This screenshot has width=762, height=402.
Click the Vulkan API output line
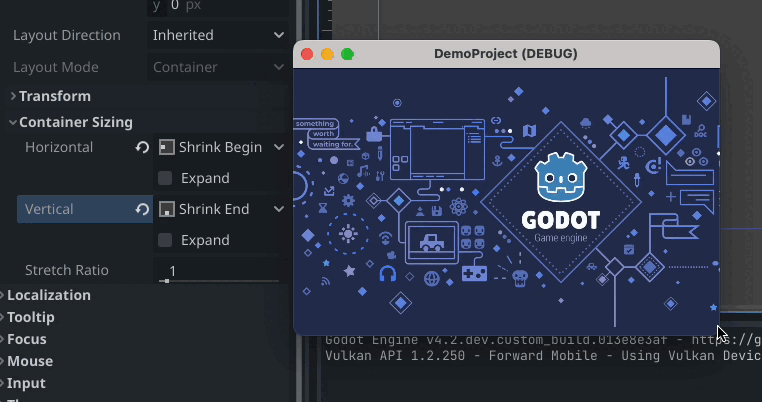[543, 355]
